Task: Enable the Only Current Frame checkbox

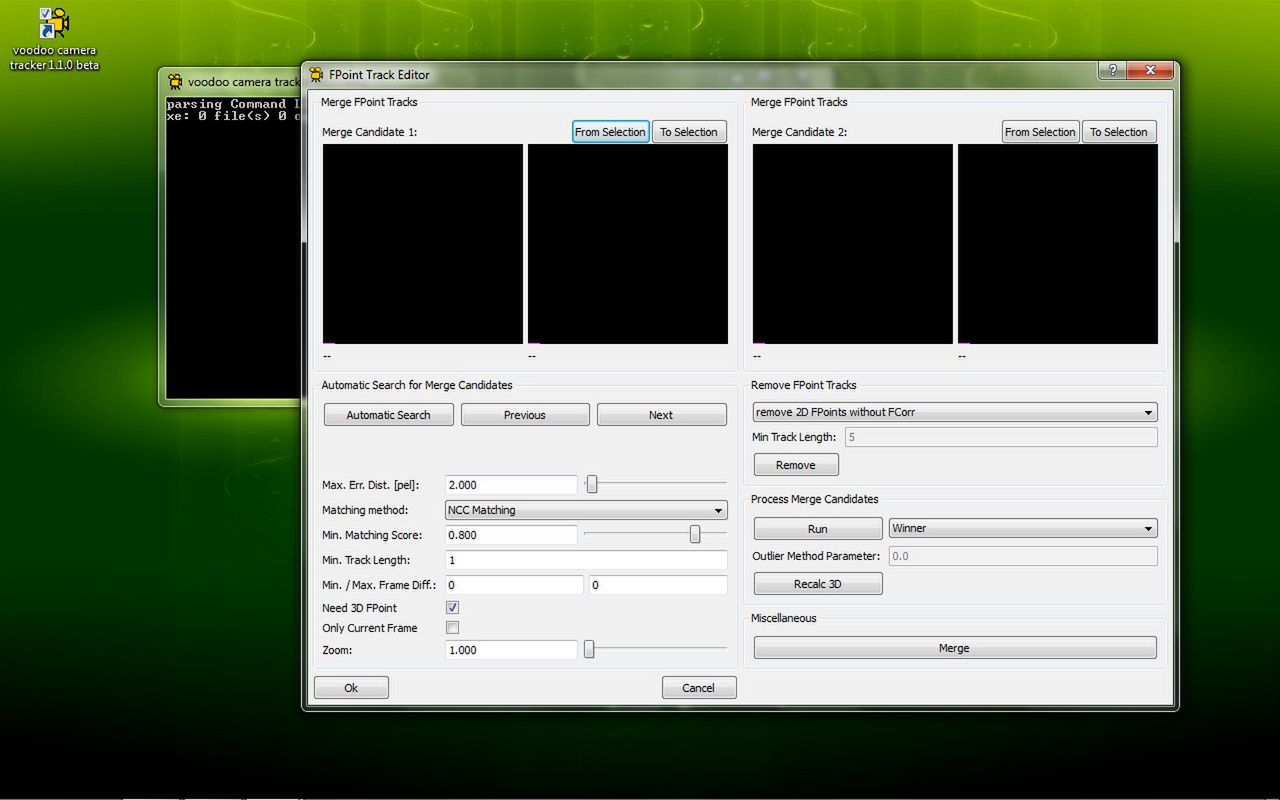Action: point(452,628)
